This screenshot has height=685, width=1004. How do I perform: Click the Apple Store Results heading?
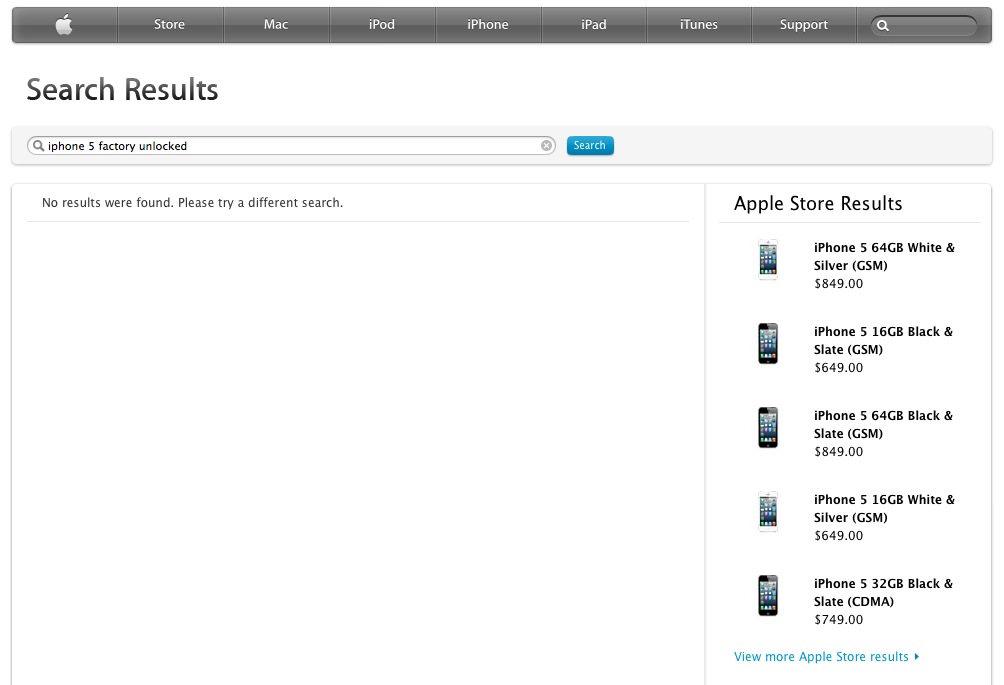(818, 203)
